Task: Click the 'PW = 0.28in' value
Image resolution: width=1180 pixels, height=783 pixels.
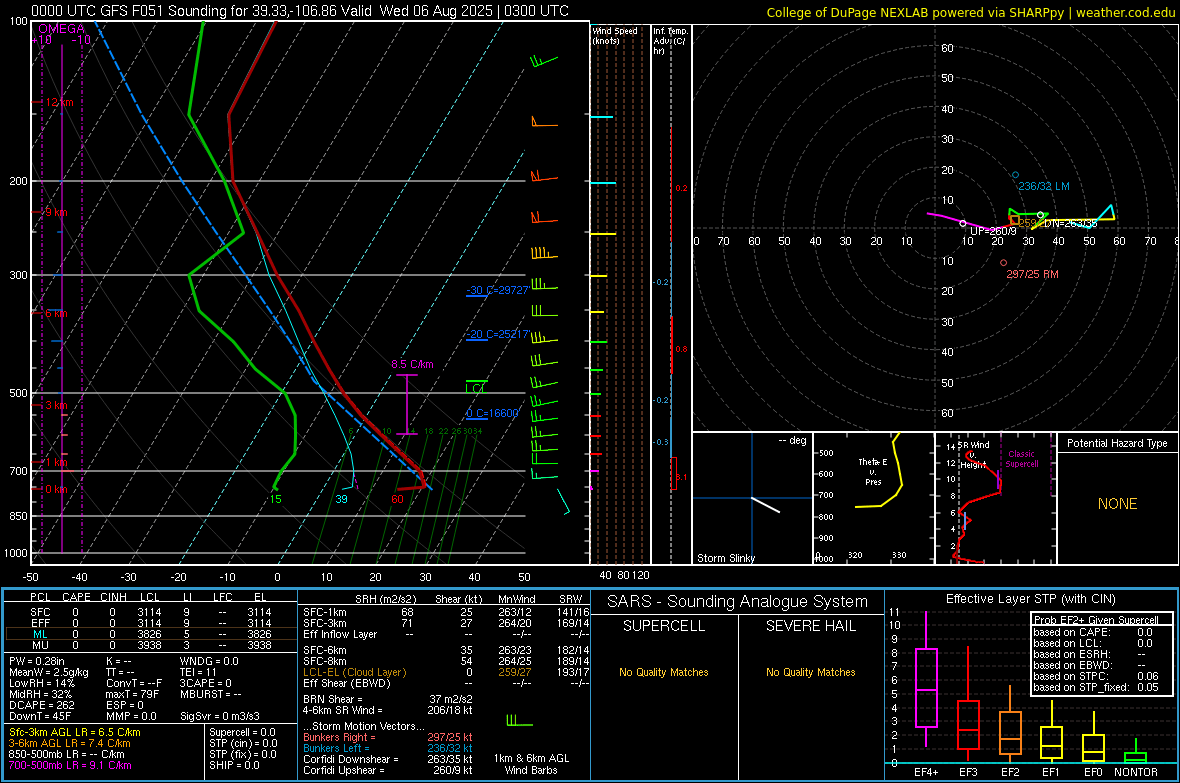Action: point(37,661)
